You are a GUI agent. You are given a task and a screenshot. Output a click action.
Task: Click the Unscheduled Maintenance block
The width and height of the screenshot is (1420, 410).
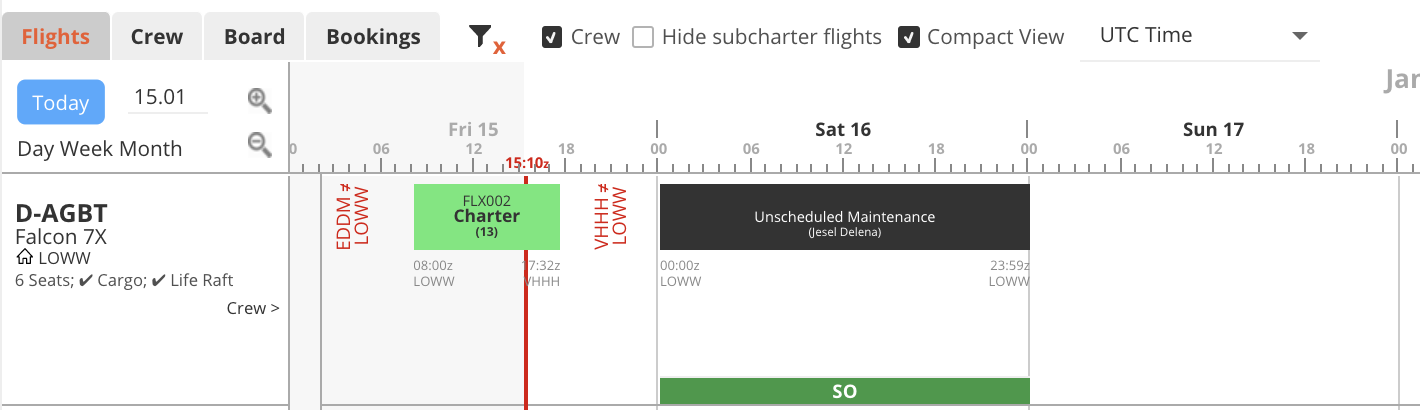844,216
